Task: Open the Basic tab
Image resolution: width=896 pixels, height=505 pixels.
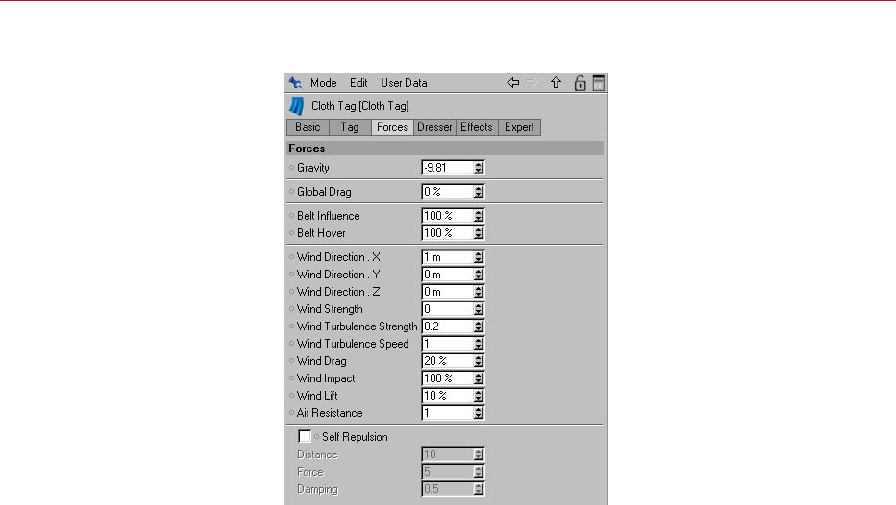Action: [x=308, y=128]
